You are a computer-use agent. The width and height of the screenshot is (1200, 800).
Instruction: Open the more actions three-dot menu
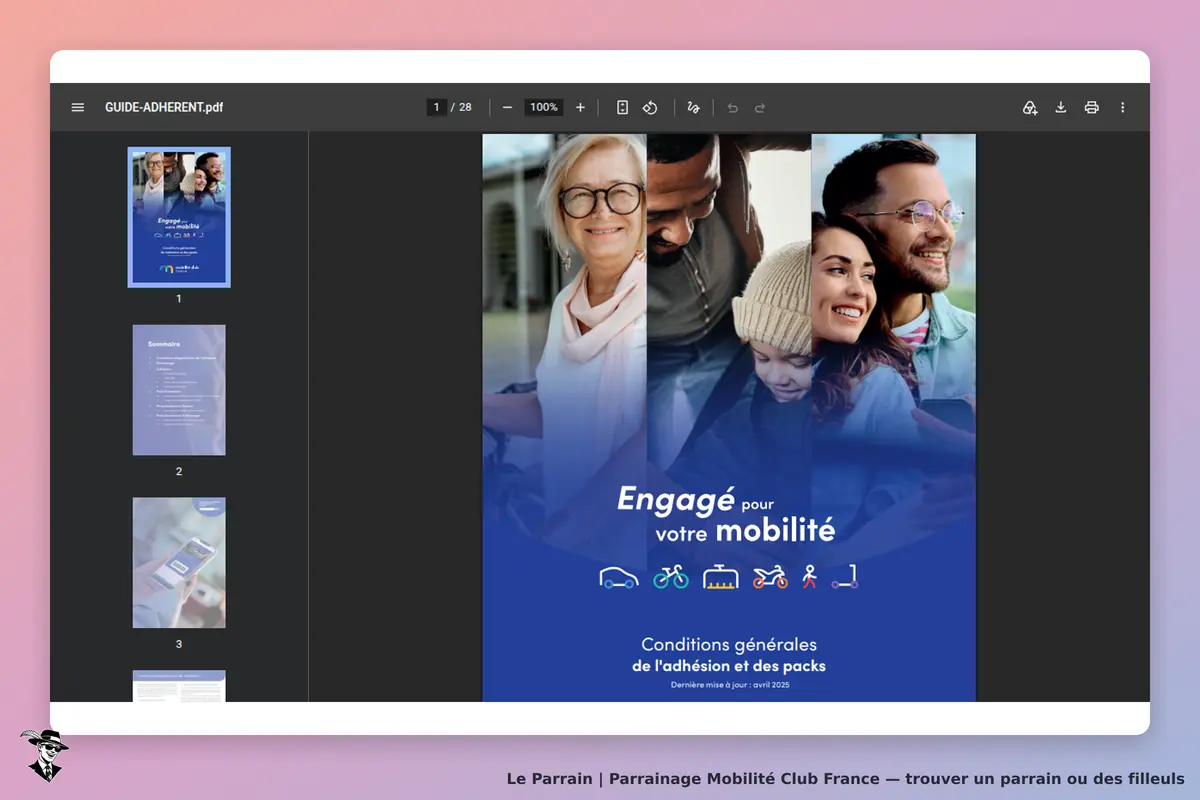(1122, 107)
